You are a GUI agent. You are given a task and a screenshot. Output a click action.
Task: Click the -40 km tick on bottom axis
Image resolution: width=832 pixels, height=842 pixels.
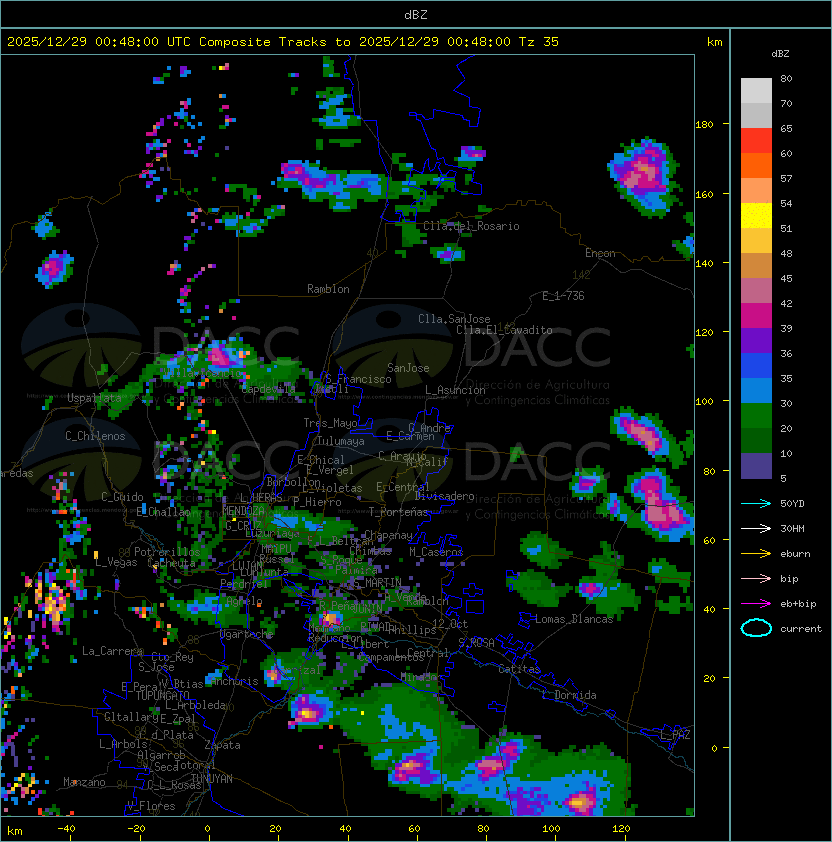pyautogui.click(x=66, y=829)
